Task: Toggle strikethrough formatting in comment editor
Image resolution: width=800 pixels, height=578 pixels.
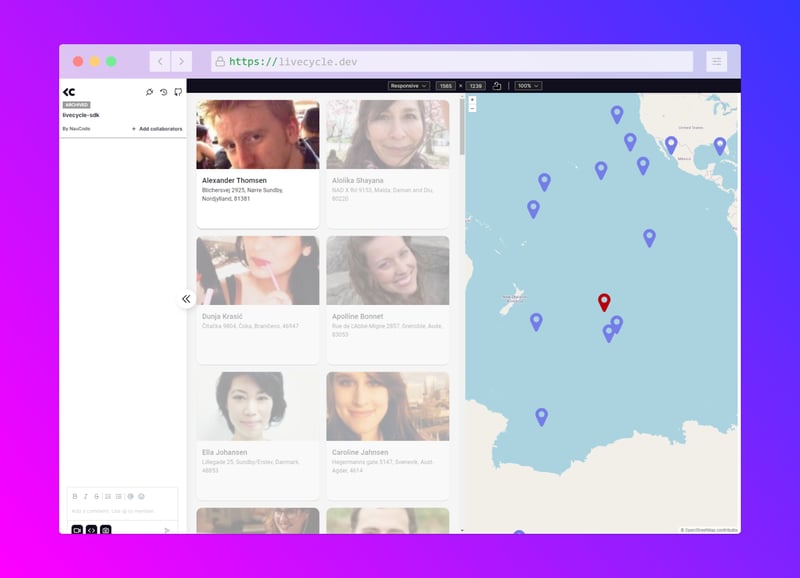Action: pos(96,496)
